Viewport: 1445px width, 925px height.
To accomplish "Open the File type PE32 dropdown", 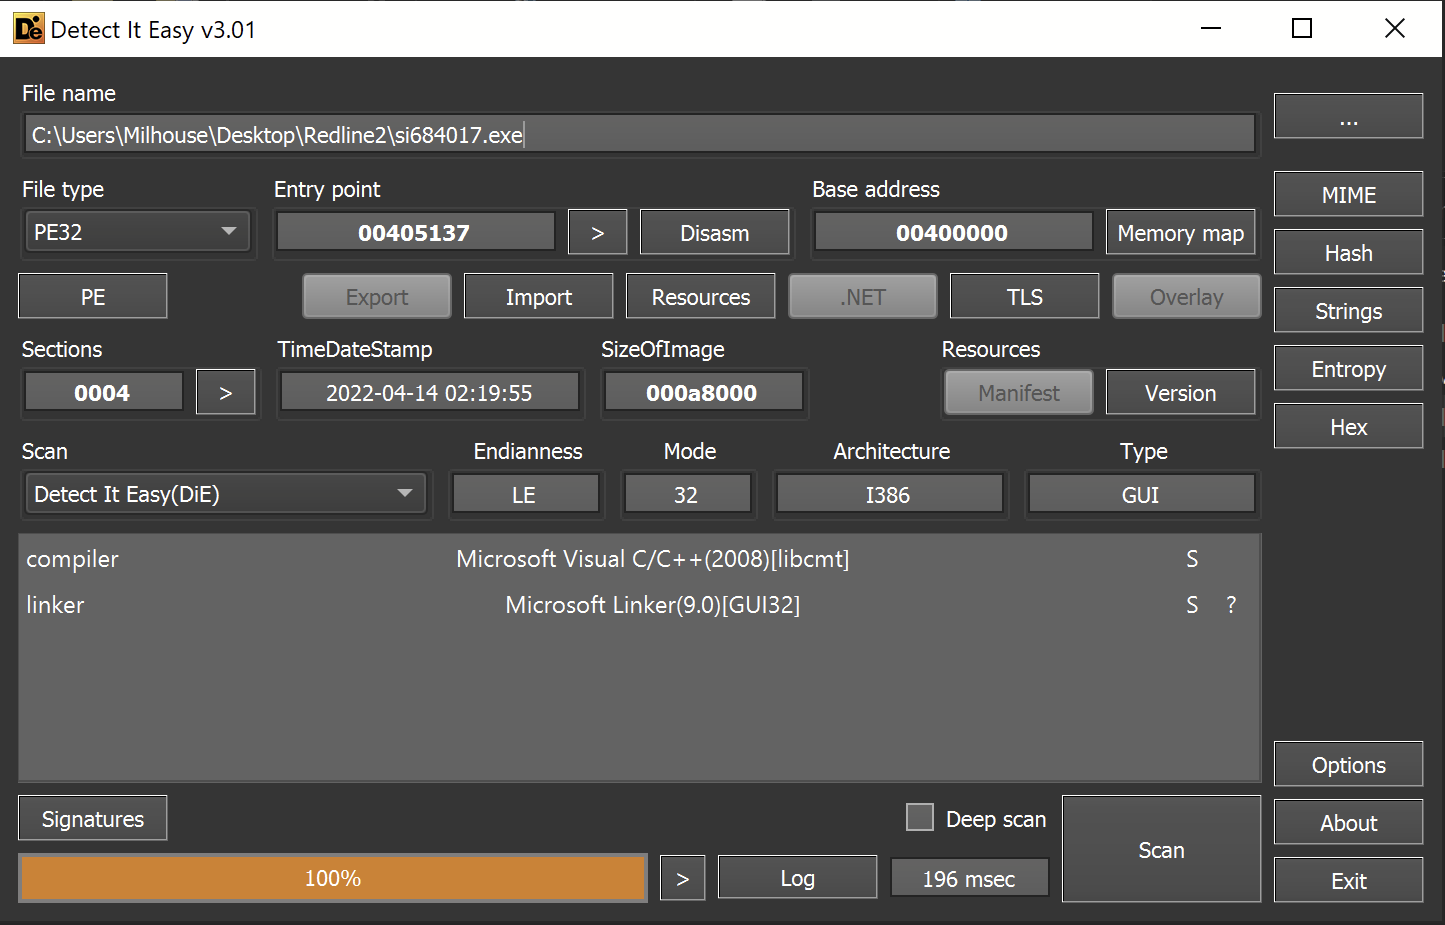I will coord(137,231).
